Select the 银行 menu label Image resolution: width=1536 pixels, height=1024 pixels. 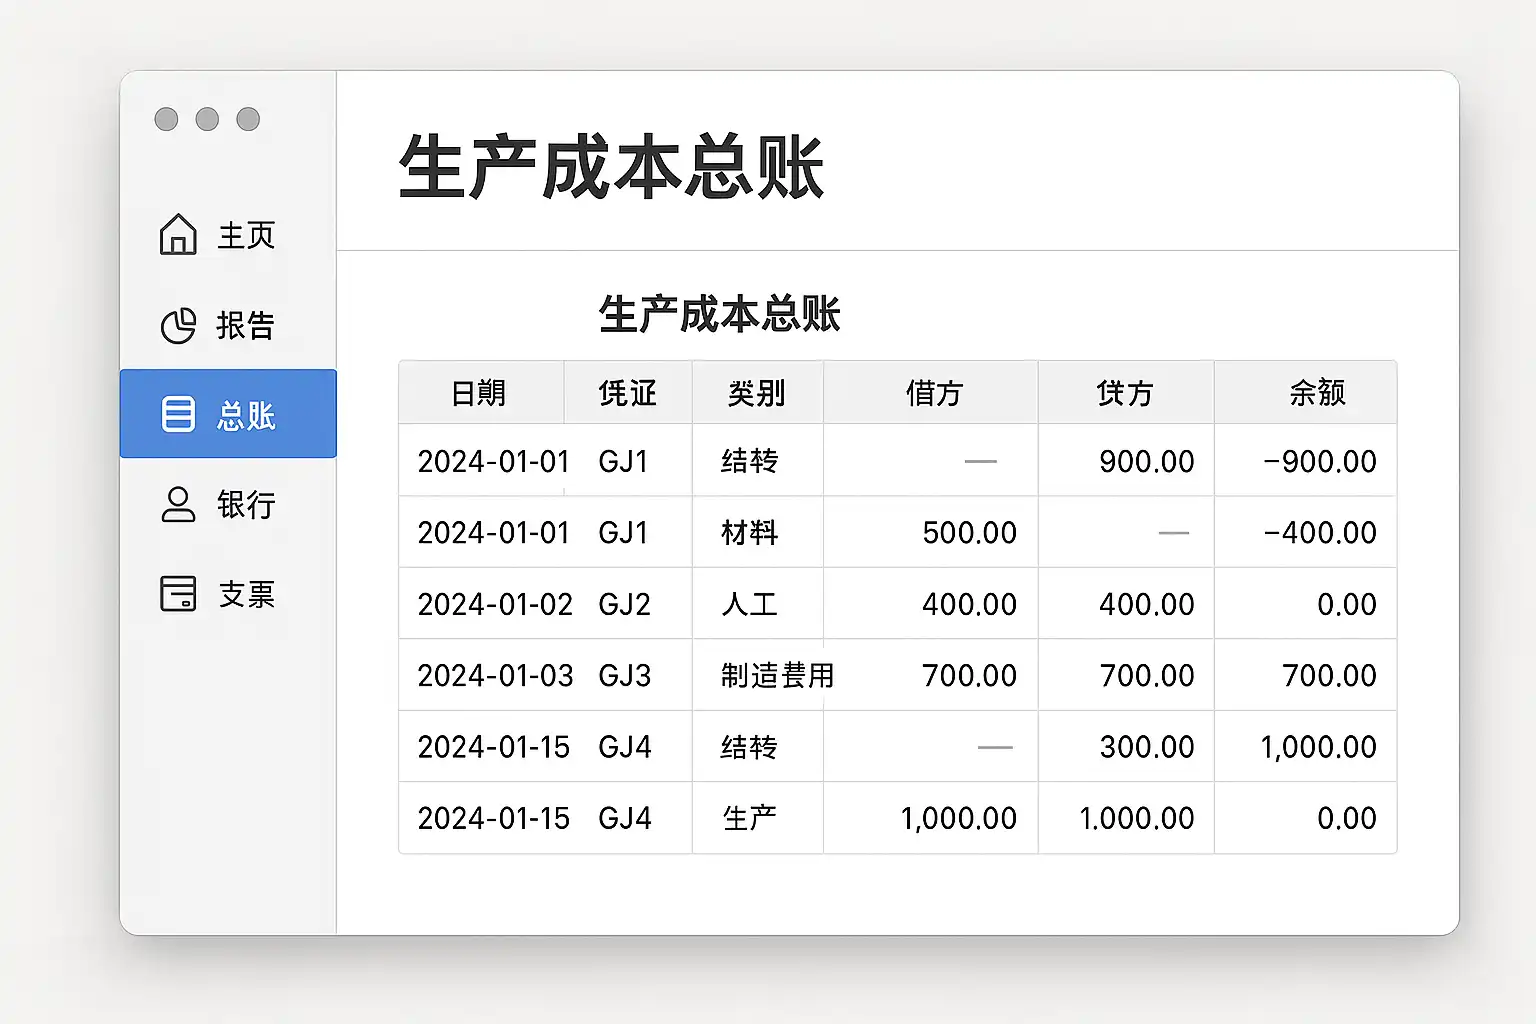[246, 505]
